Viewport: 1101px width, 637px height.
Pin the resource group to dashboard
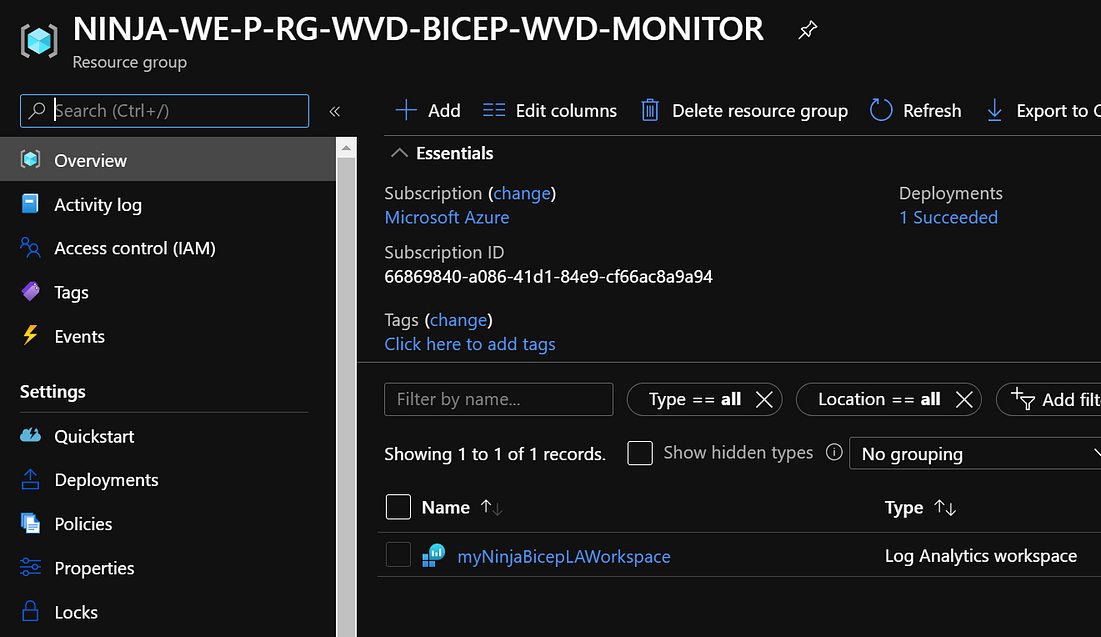(x=807, y=29)
